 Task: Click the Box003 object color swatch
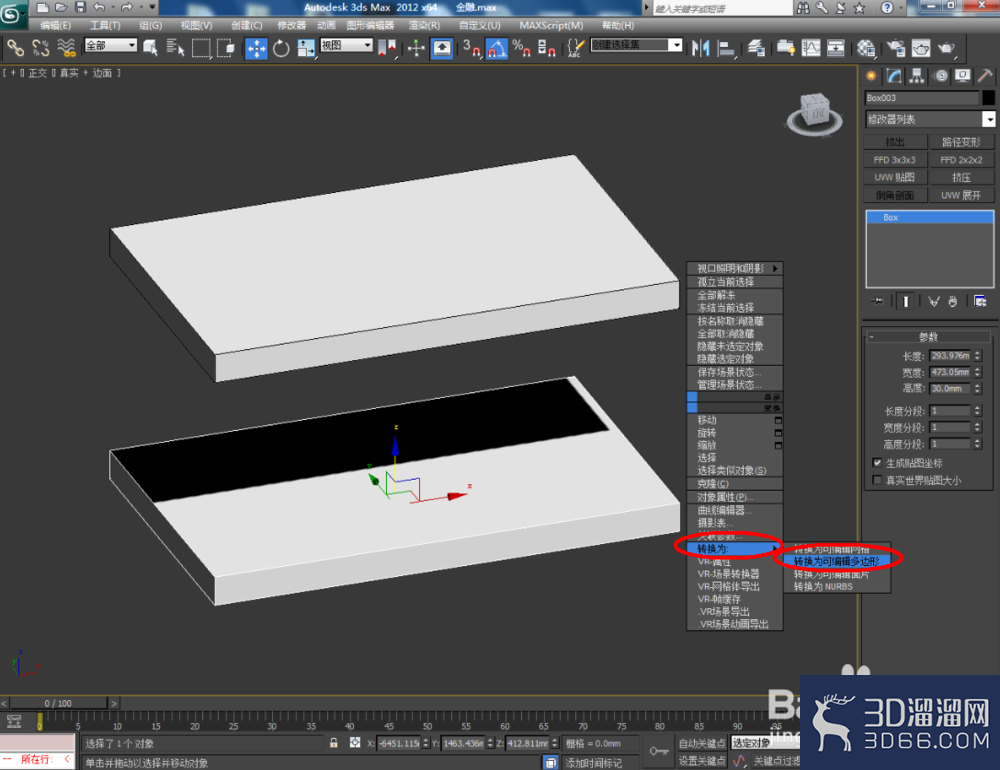[x=988, y=98]
